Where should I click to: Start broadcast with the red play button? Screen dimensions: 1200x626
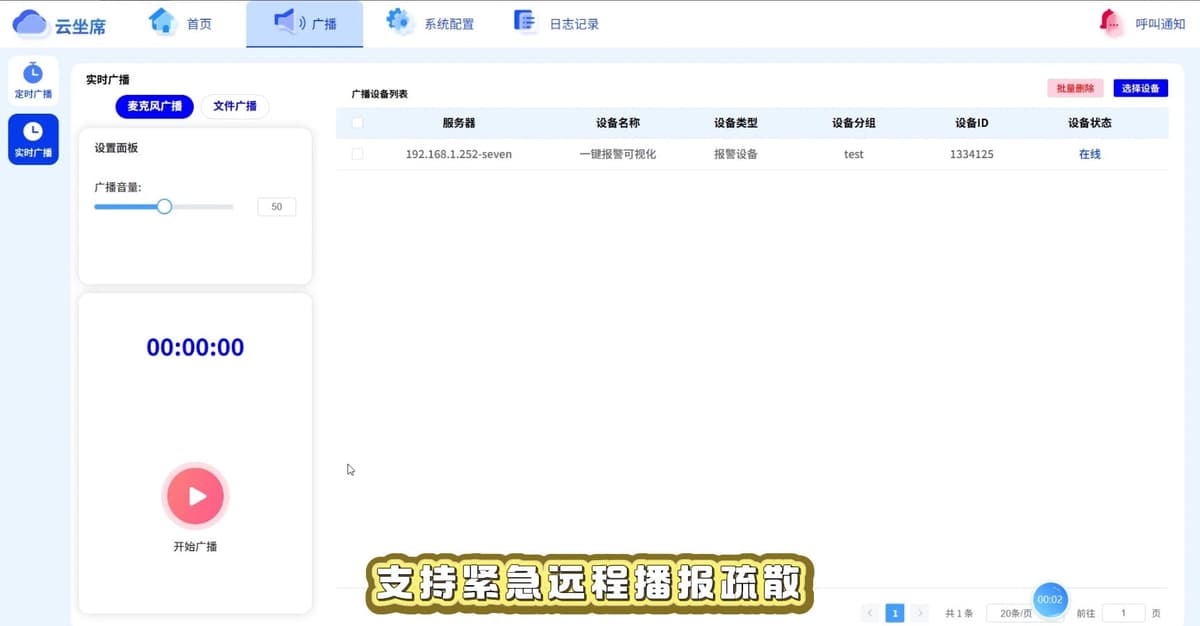[x=195, y=496]
